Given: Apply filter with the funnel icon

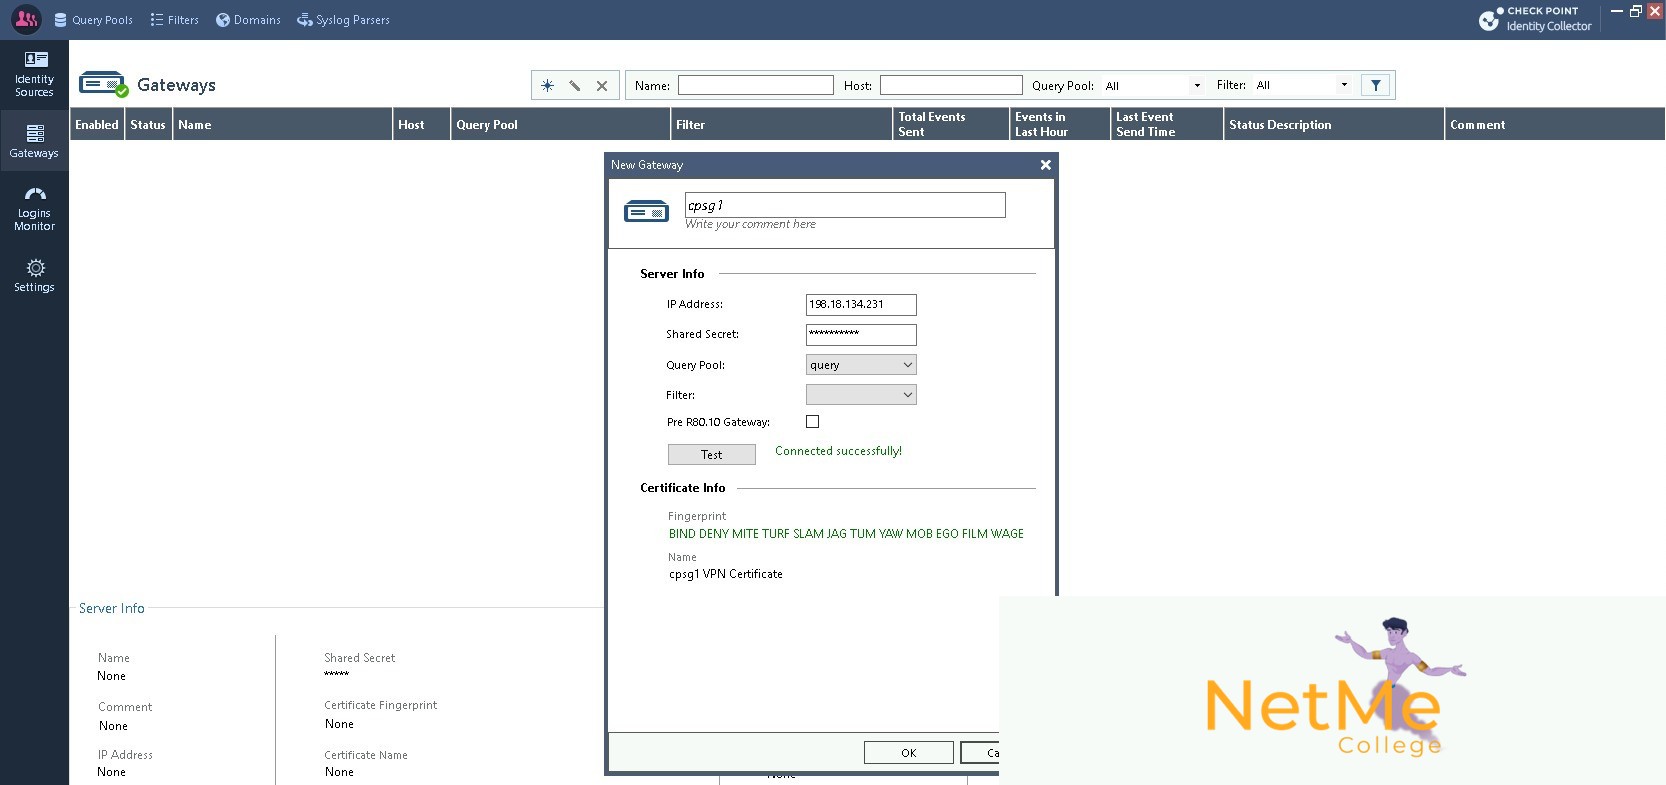Looking at the screenshot, I should click(x=1375, y=85).
